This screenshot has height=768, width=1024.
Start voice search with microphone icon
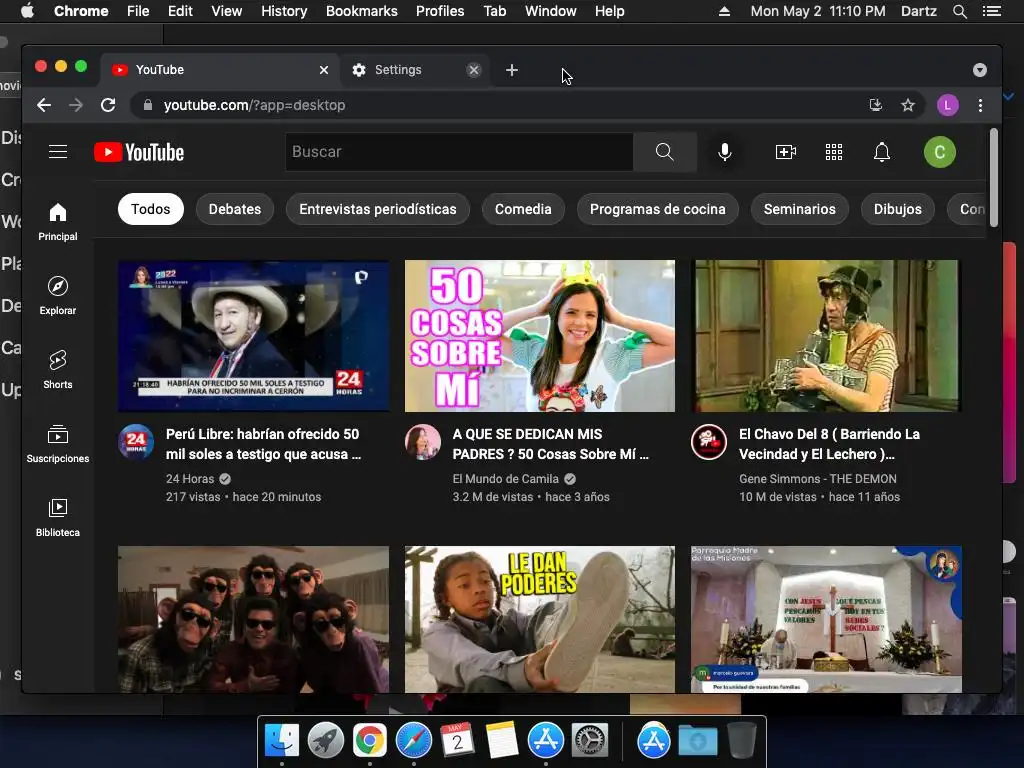[x=724, y=152]
